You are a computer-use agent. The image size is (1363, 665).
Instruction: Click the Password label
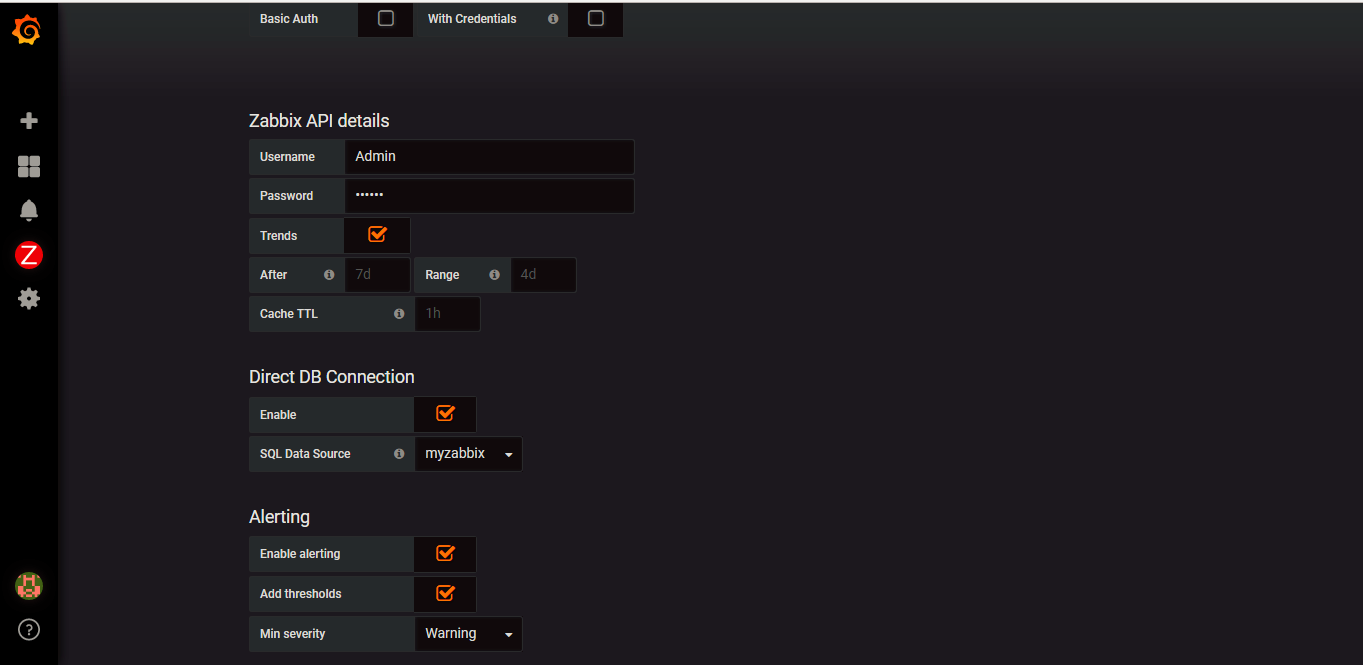(286, 196)
